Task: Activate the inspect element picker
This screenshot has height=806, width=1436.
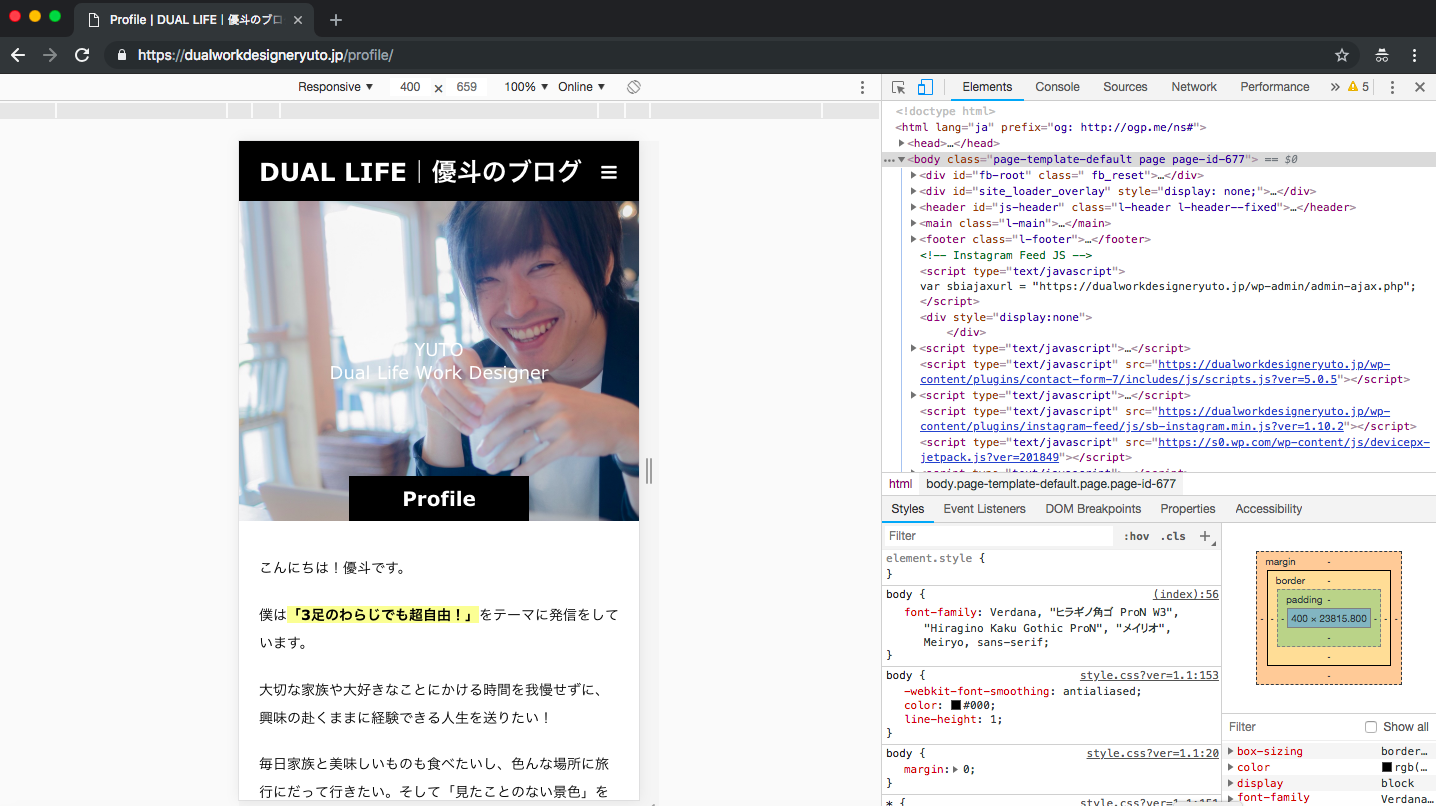Action: pyautogui.click(x=898, y=87)
